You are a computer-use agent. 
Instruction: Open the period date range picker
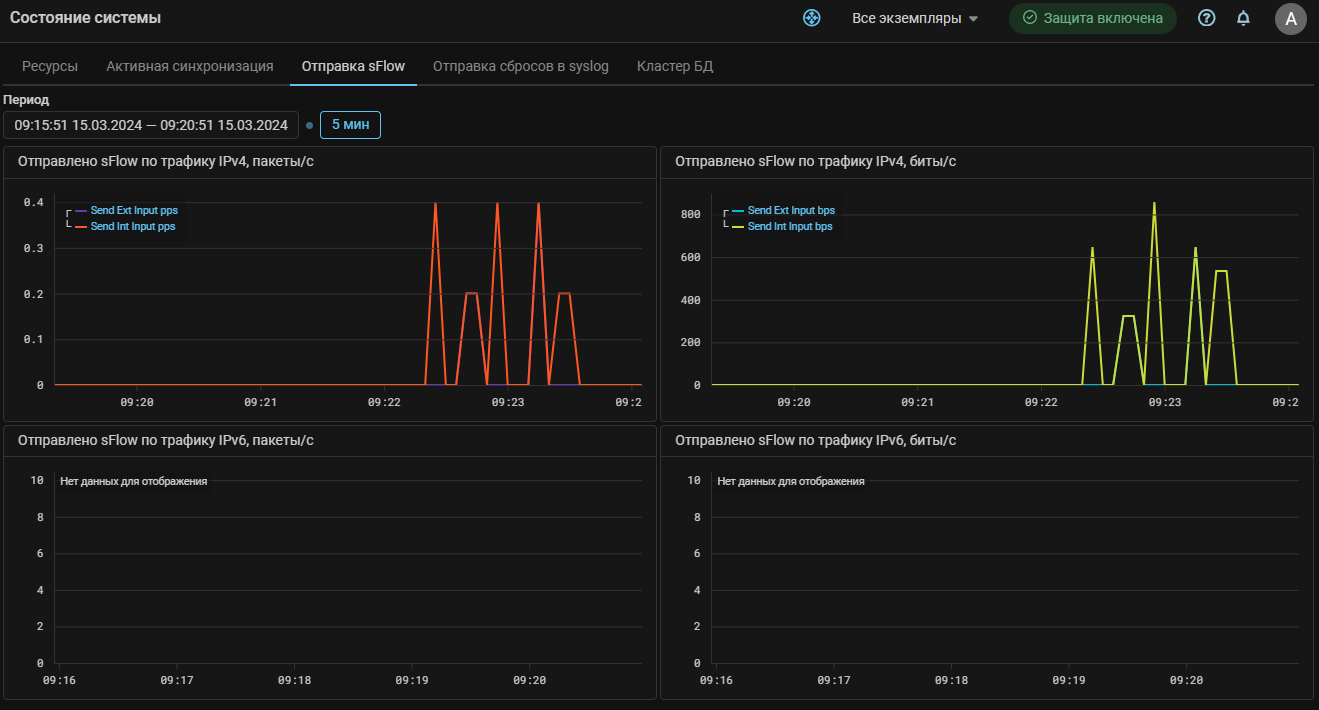151,125
